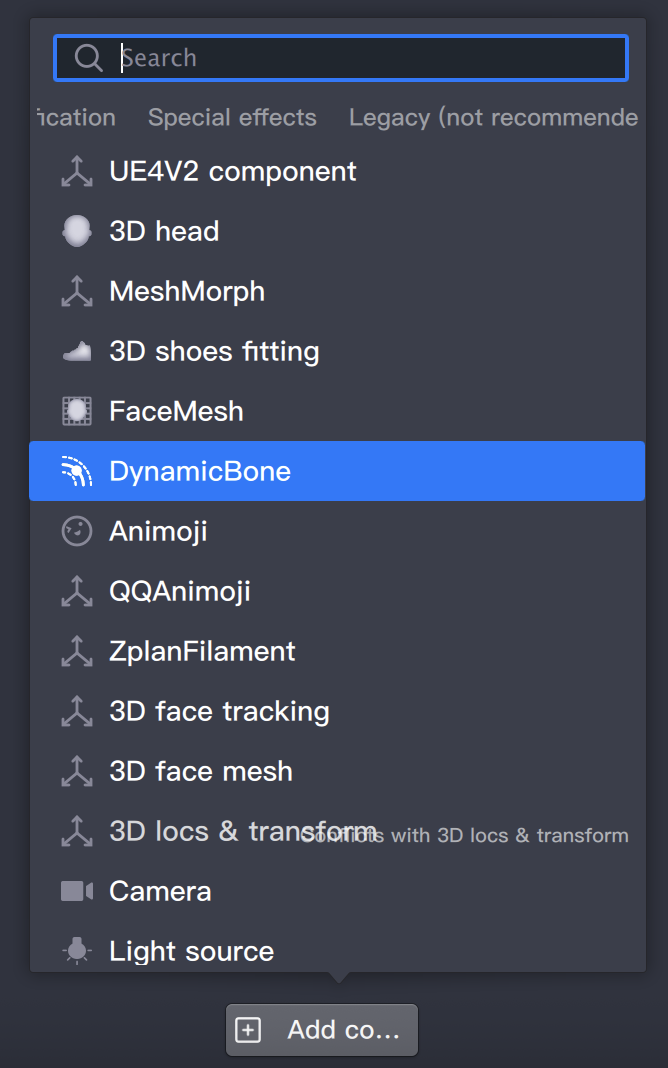Choose 3D locs & transform item
Screen dimensions: 668x1068
(200, 831)
